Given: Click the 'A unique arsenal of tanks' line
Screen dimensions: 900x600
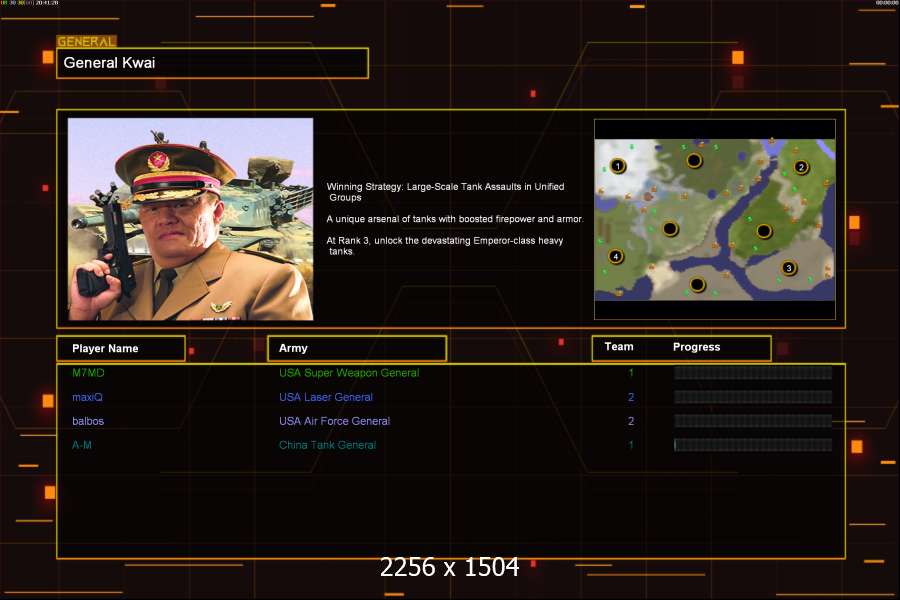Looking at the screenshot, I should (x=455, y=219).
